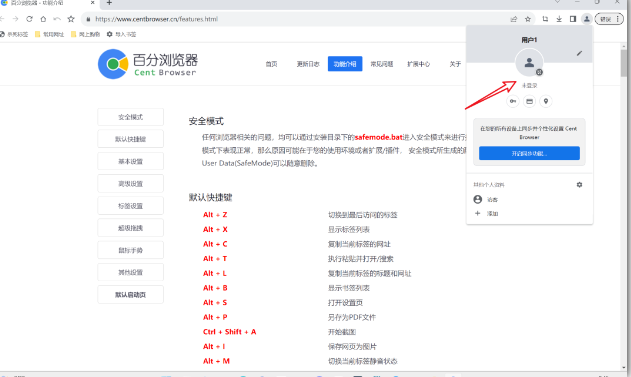Open saved passwords key icon
The height and width of the screenshot is (377, 631).
click(x=513, y=101)
